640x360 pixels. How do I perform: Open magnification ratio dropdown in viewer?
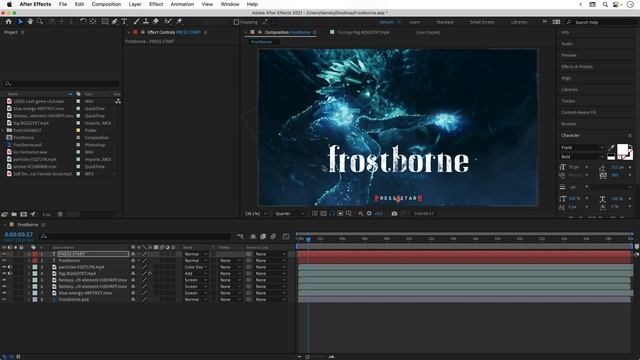point(256,213)
